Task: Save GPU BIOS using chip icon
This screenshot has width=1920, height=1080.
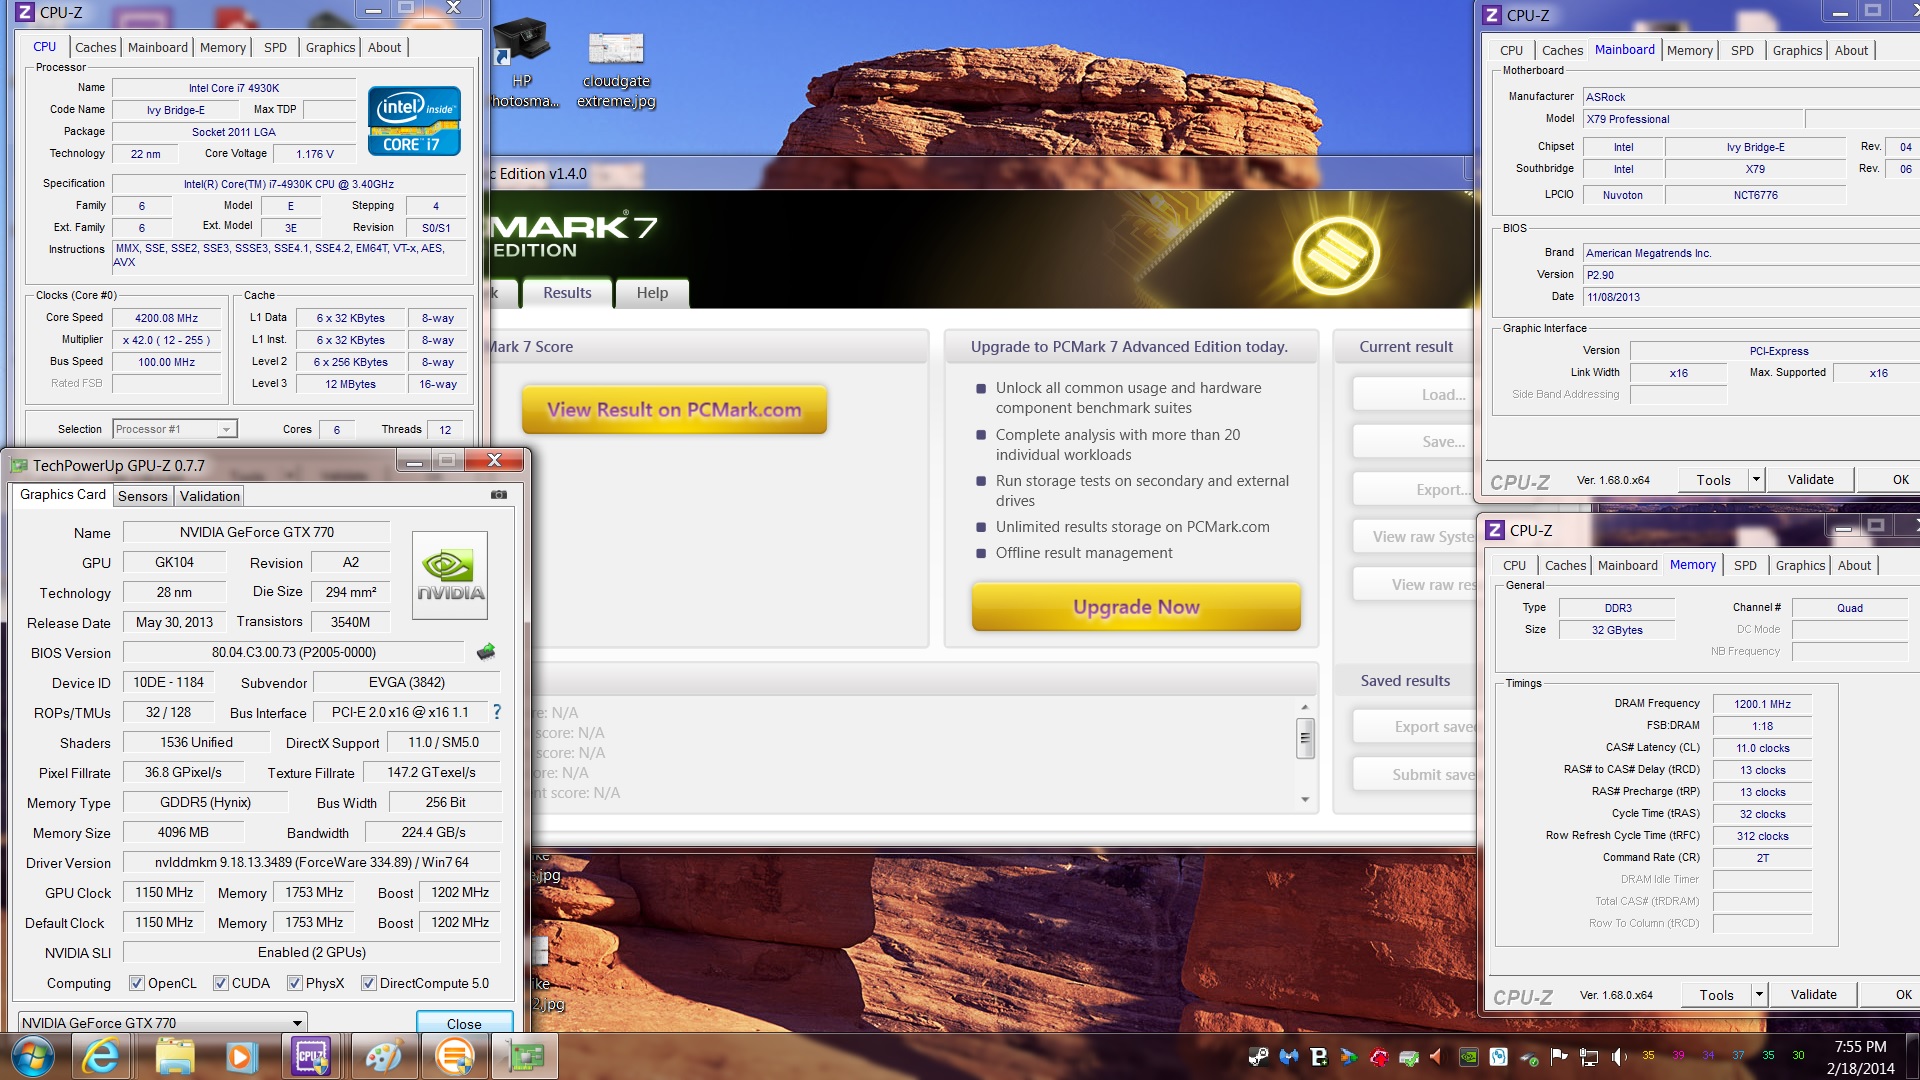Action: [x=486, y=652]
